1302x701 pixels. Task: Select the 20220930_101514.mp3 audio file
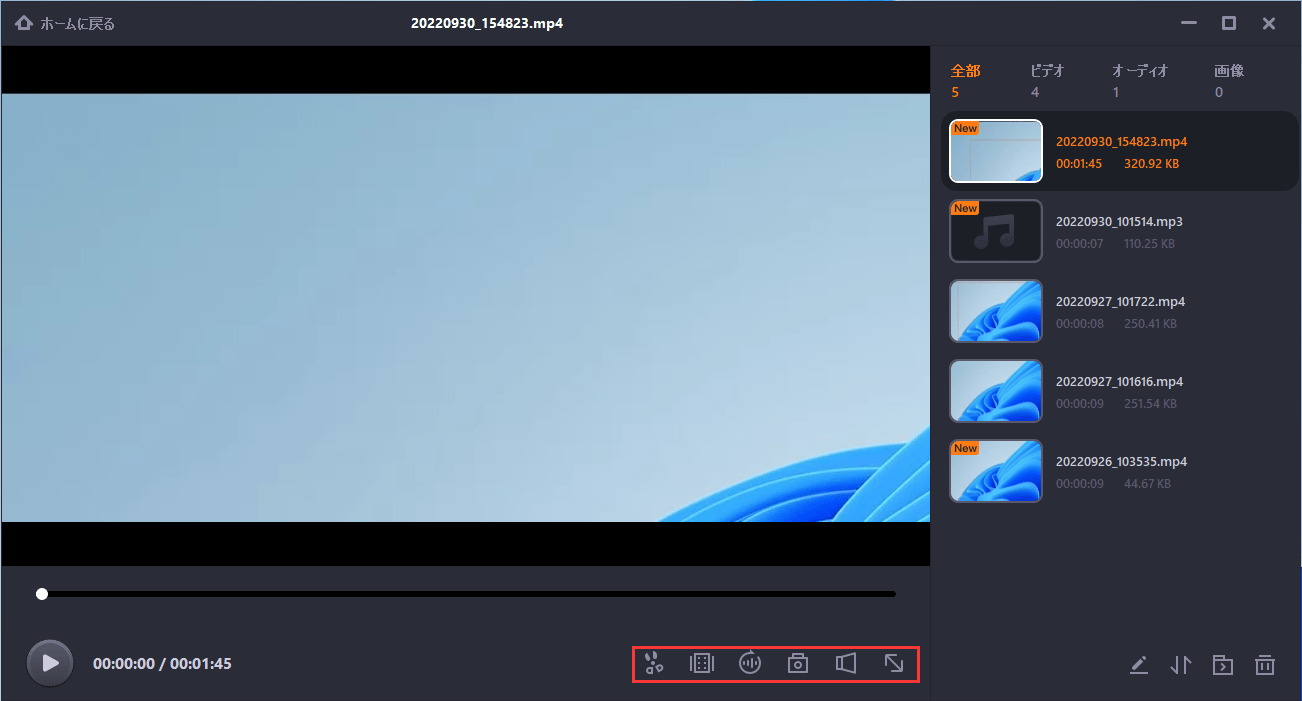[1119, 222]
